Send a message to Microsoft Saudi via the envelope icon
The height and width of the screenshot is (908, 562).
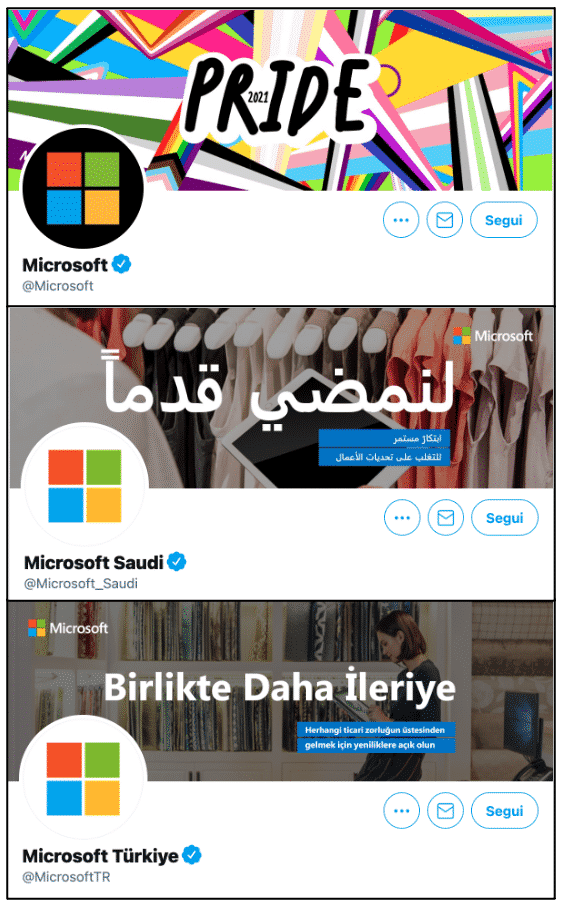[x=446, y=518]
